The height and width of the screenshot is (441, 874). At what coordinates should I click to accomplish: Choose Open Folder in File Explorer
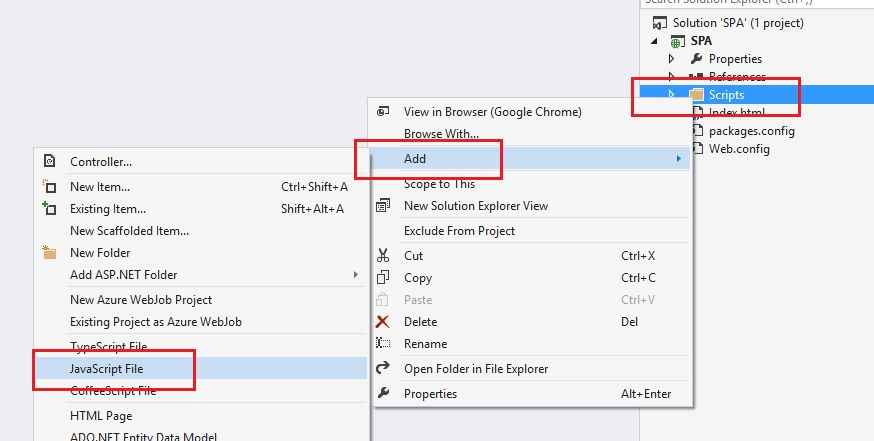475,369
